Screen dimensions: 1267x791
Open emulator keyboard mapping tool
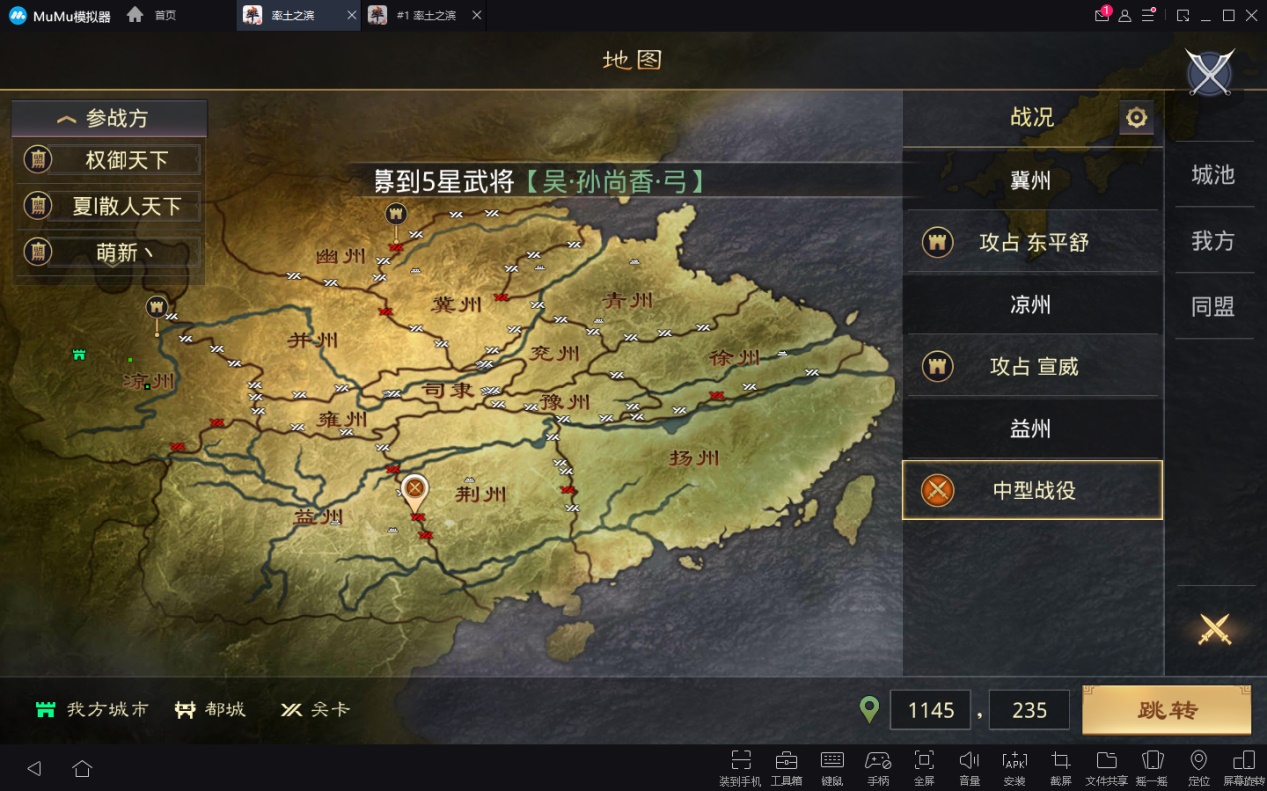(x=832, y=767)
